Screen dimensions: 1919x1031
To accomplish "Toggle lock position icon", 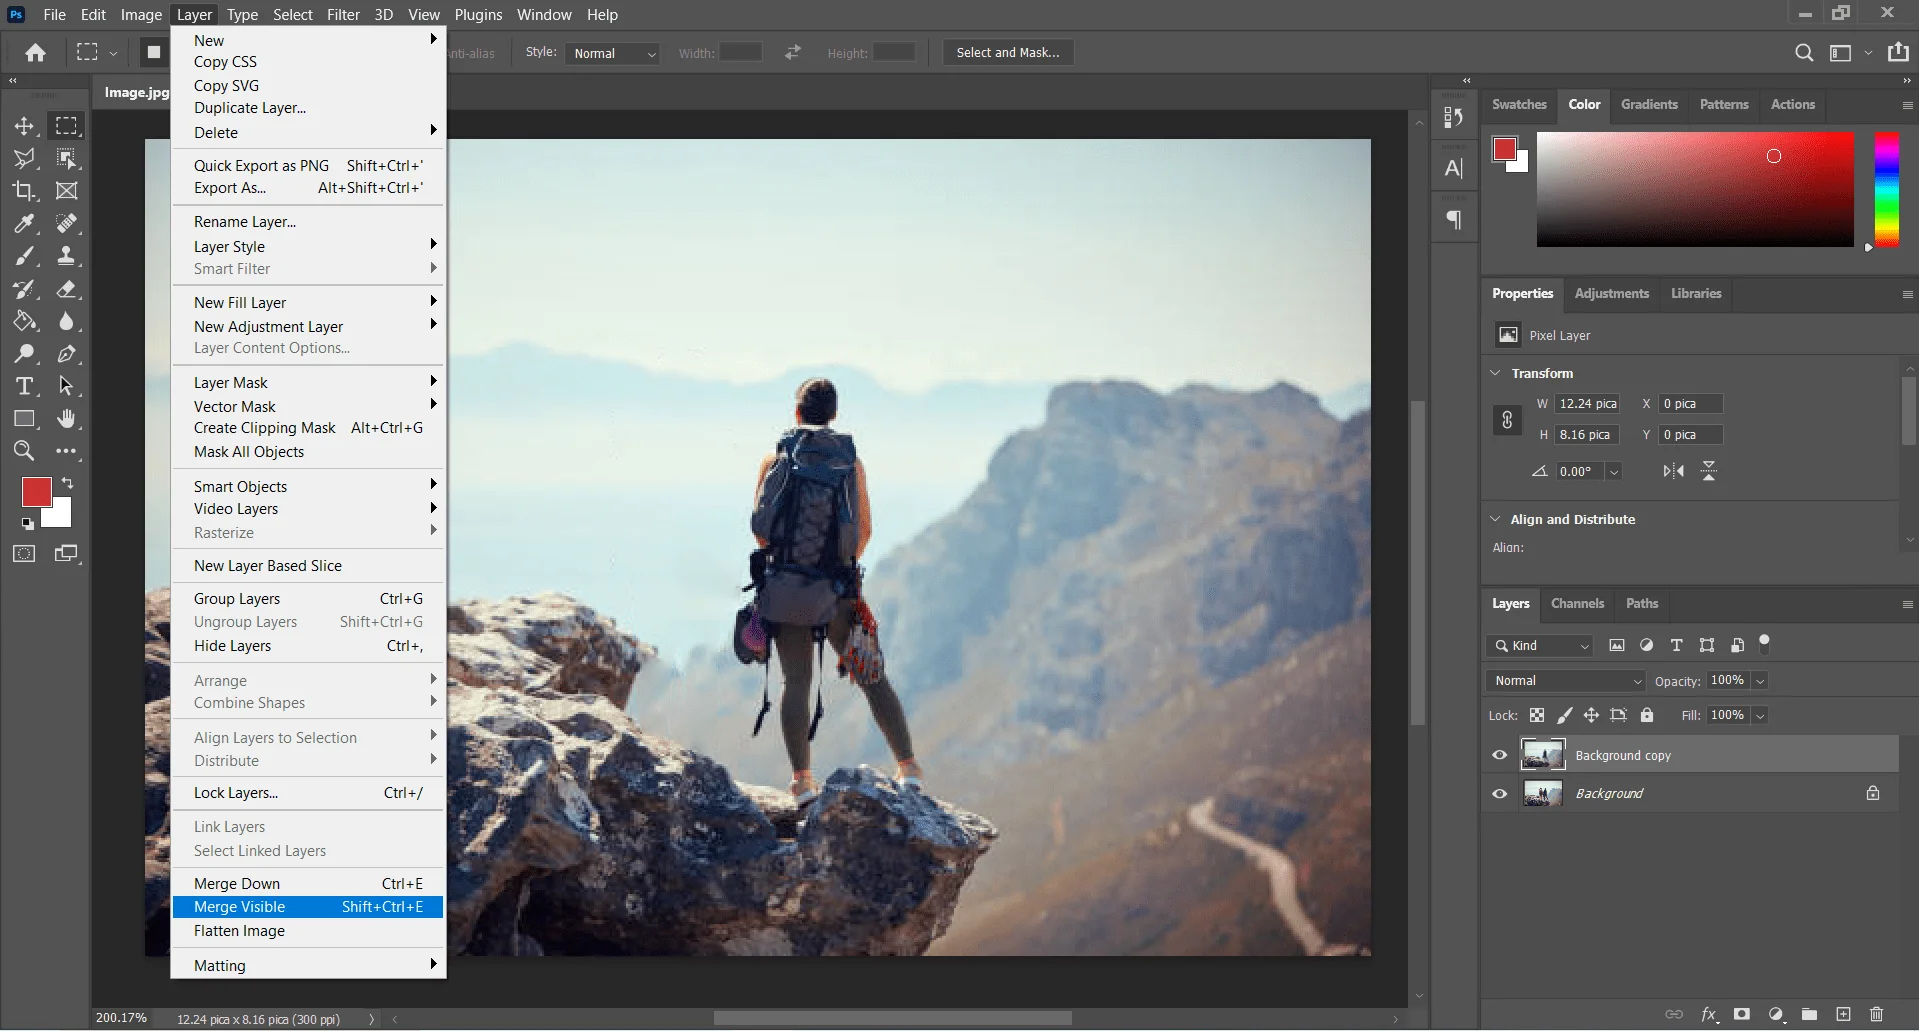I will (1591, 715).
